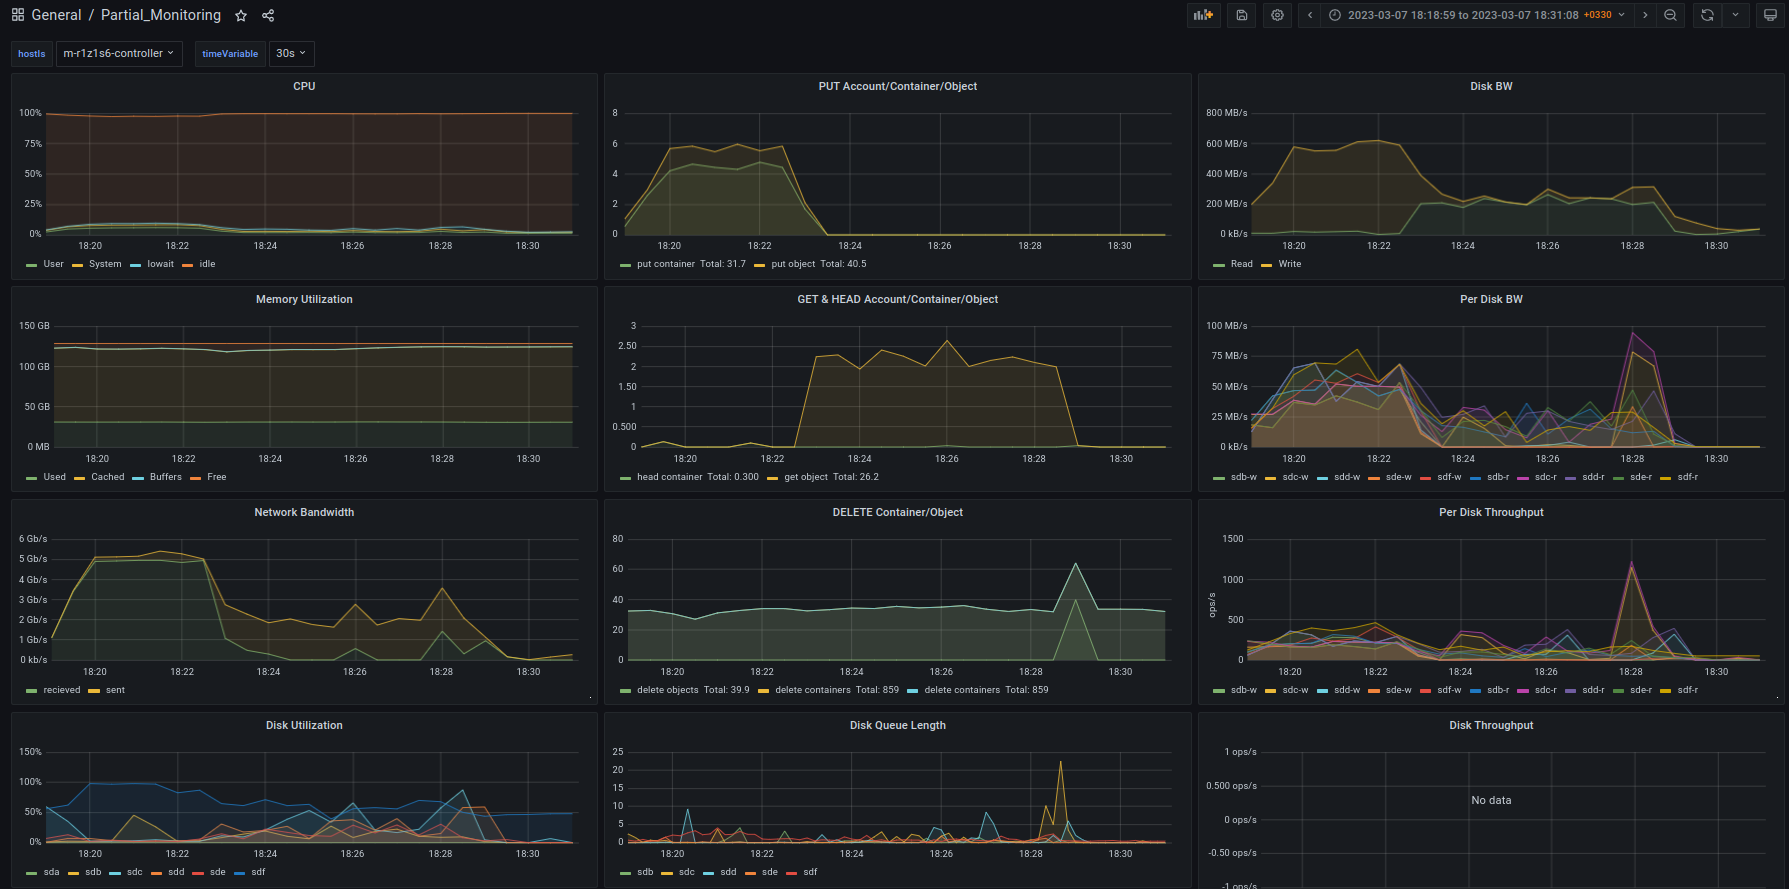Shift time range backward with left arrow
The width and height of the screenshot is (1789, 889).
1310,15
